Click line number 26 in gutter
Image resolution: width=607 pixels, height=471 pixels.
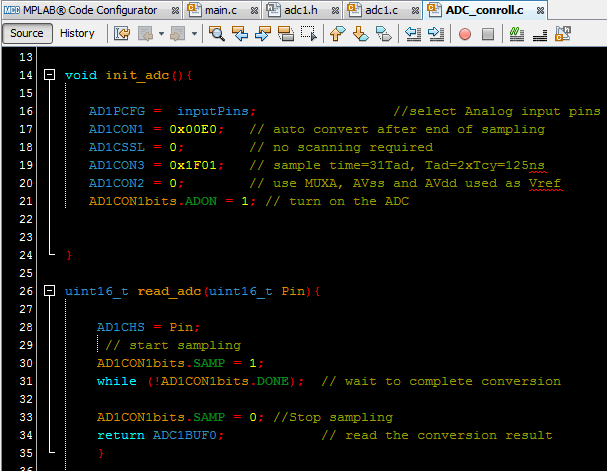point(26,291)
